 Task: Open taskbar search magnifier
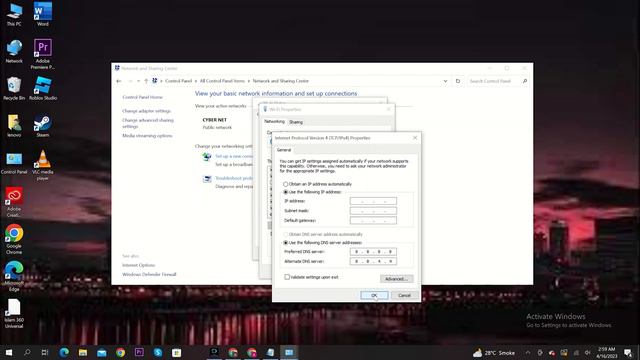pos(27,352)
